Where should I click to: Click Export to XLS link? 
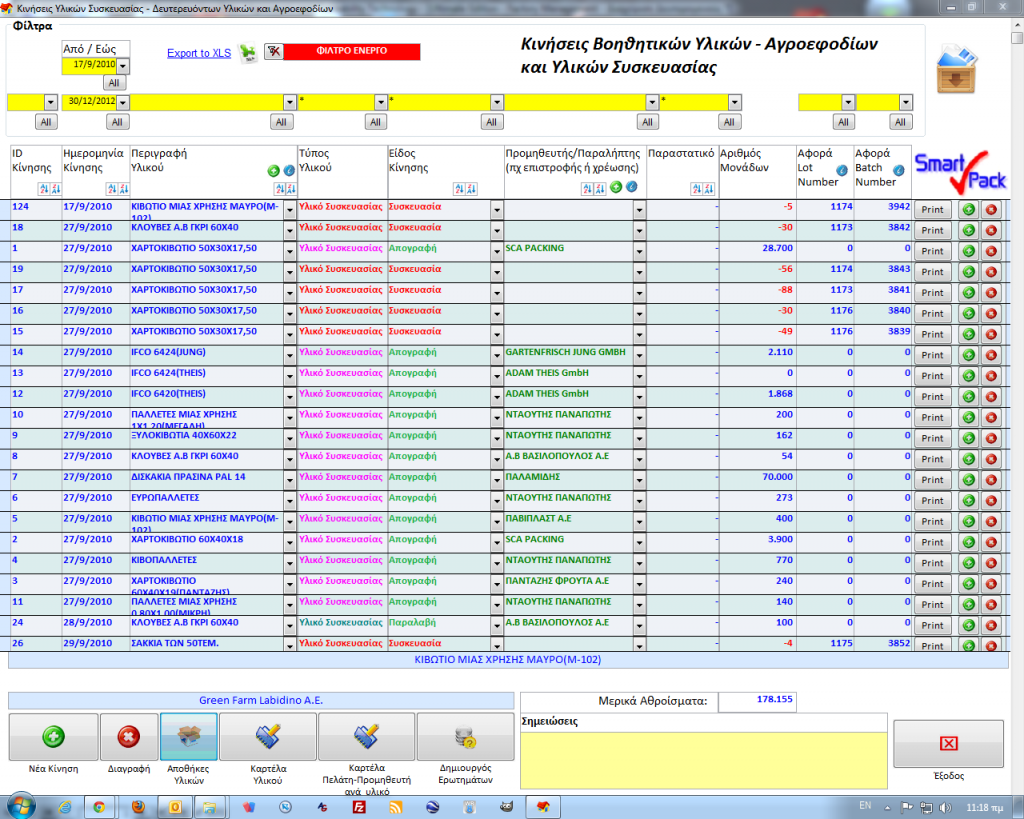point(199,54)
